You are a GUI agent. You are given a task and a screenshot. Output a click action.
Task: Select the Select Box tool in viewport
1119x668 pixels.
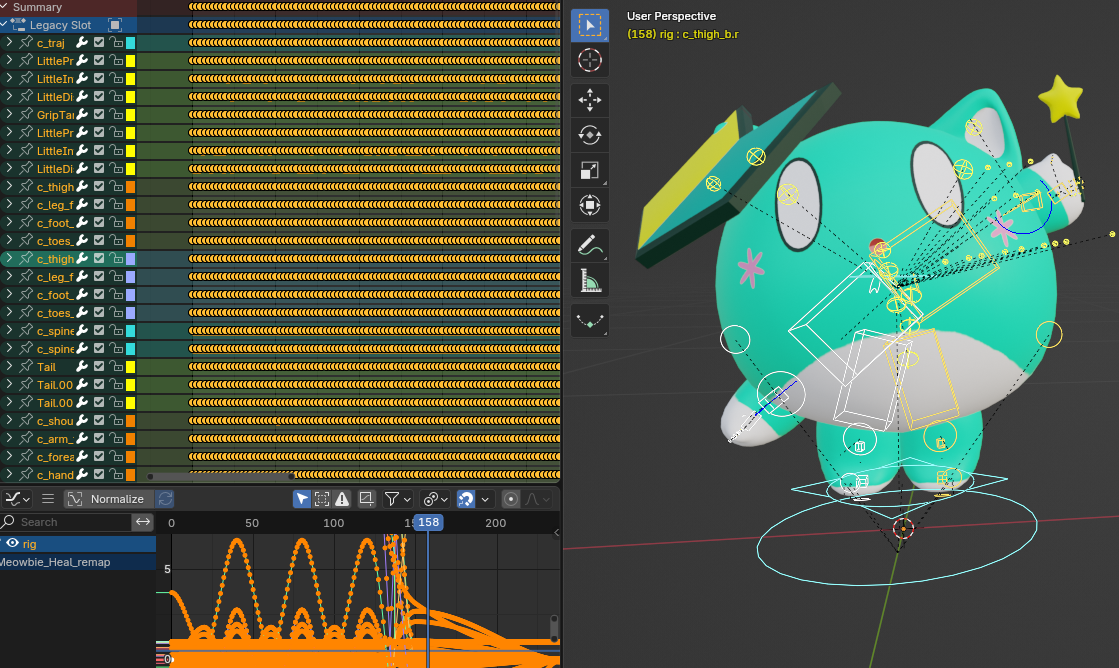(589, 26)
